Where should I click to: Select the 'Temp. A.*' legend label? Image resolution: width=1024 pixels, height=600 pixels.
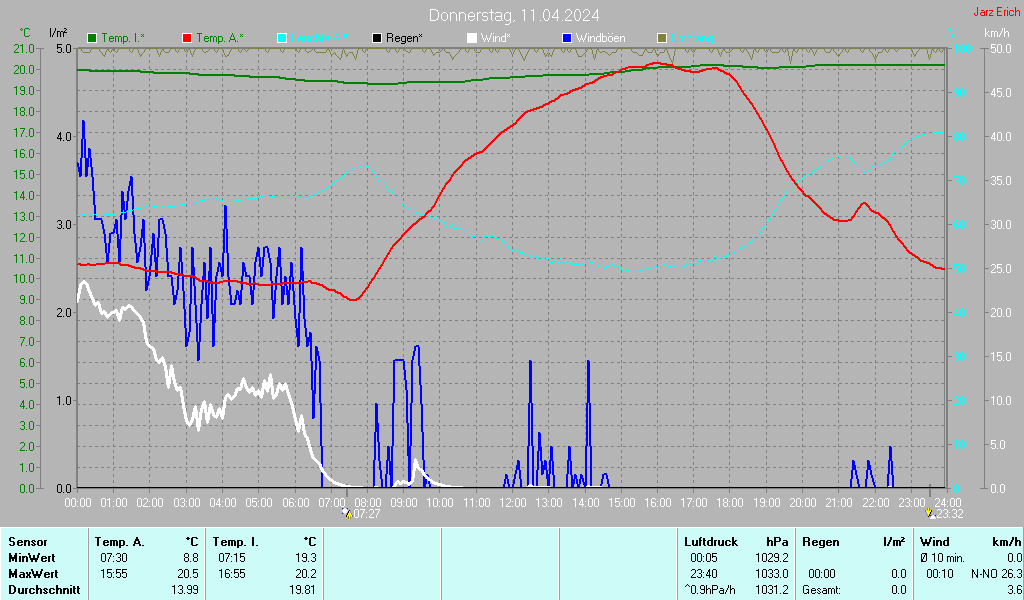coord(219,38)
